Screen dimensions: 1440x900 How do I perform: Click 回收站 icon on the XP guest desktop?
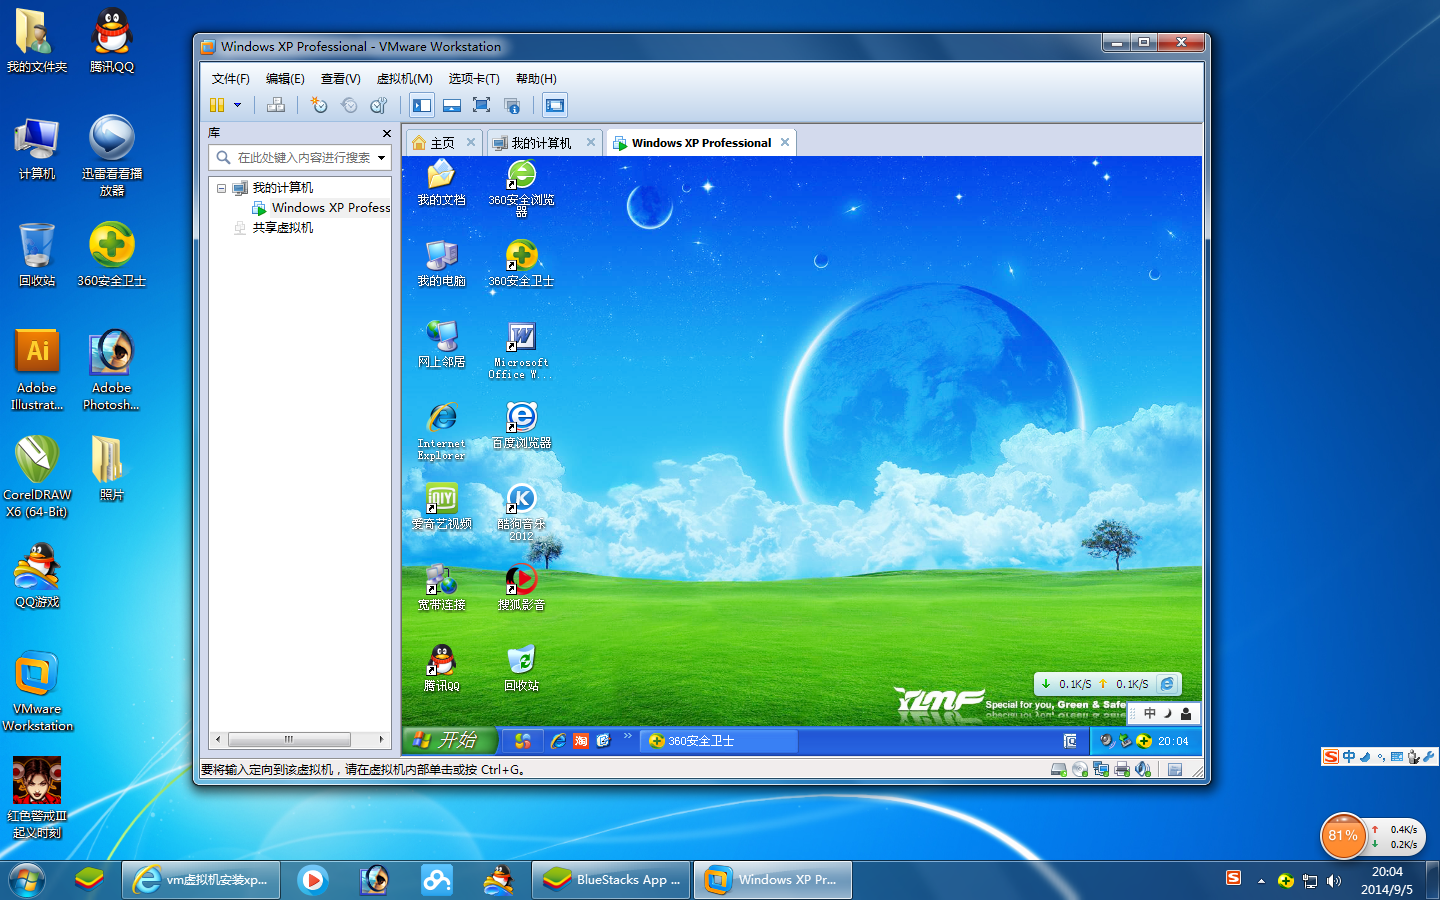pyautogui.click(x=521, y=670)
